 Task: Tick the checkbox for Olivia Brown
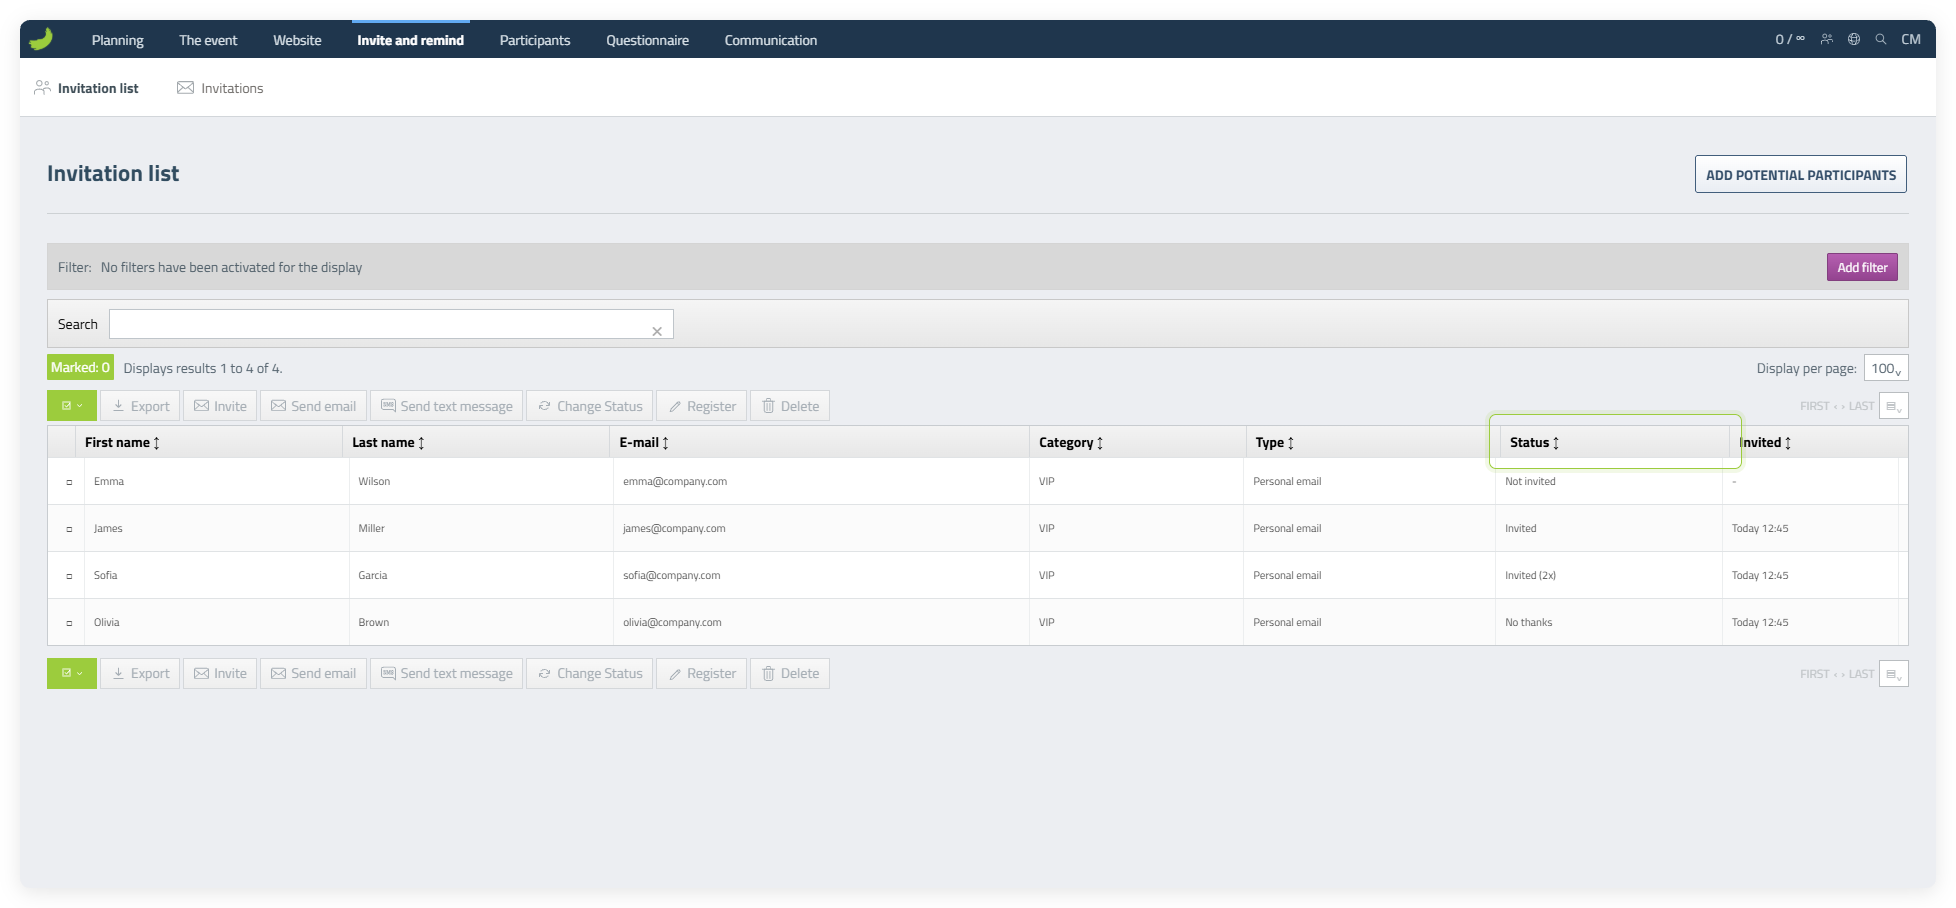pos(69,623)
